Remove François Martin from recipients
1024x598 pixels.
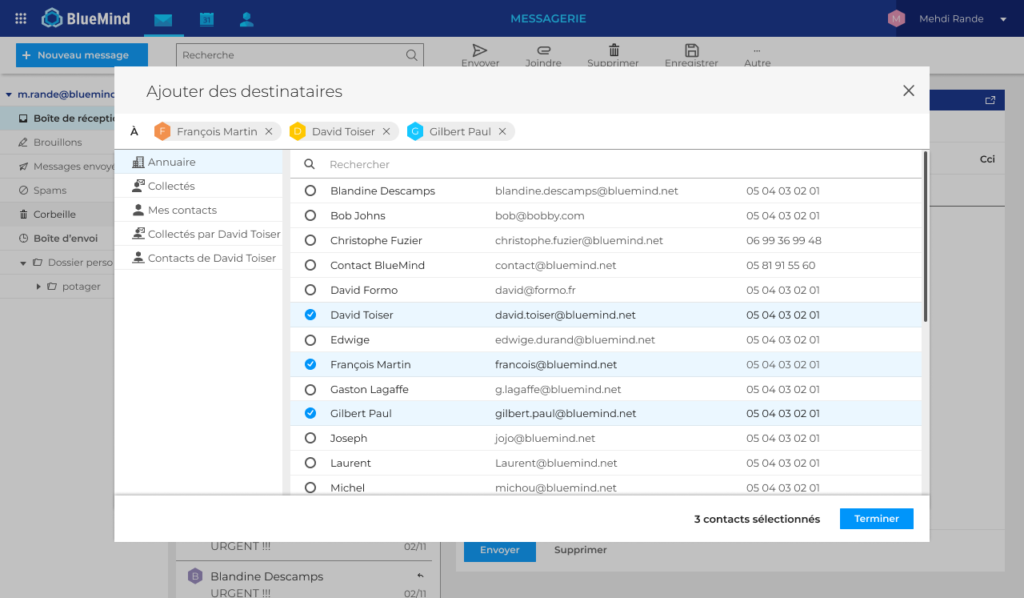click(268, 132)
